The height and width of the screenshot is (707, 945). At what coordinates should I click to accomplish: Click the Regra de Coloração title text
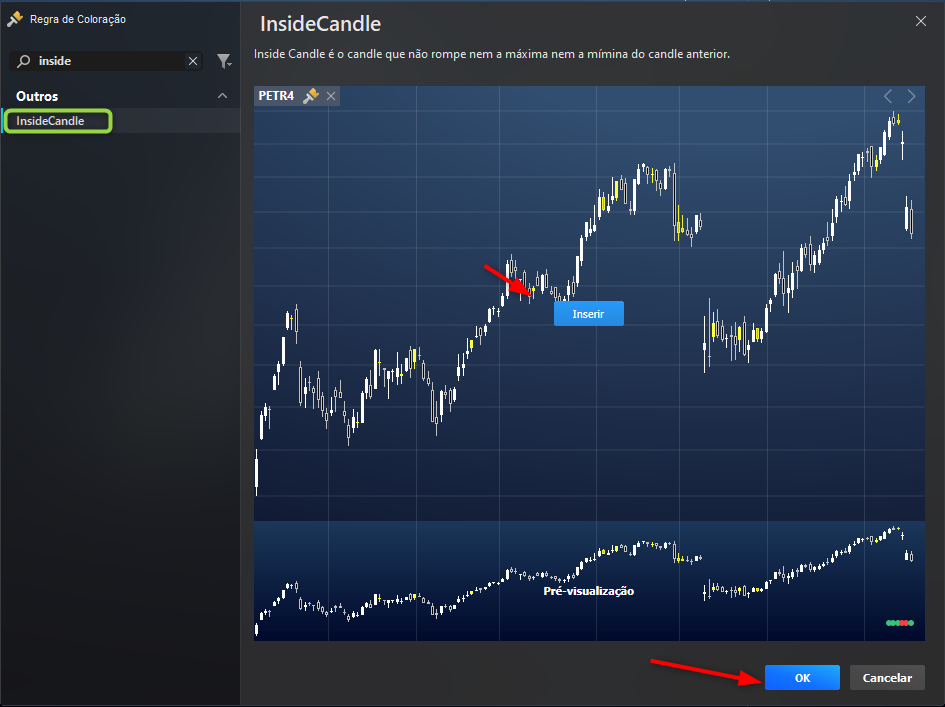pos(78,19)
